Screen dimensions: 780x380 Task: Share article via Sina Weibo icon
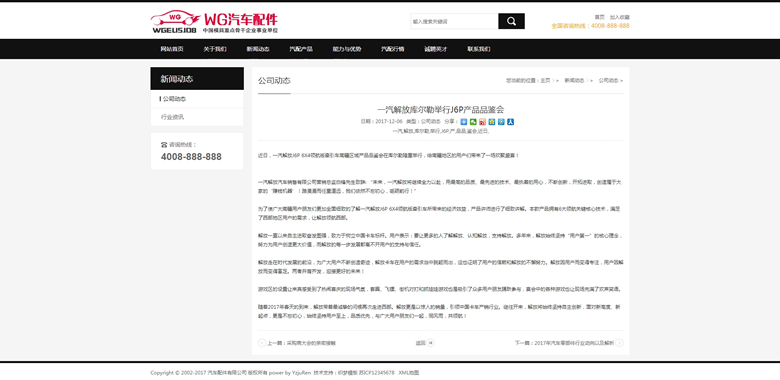(483, 122)
